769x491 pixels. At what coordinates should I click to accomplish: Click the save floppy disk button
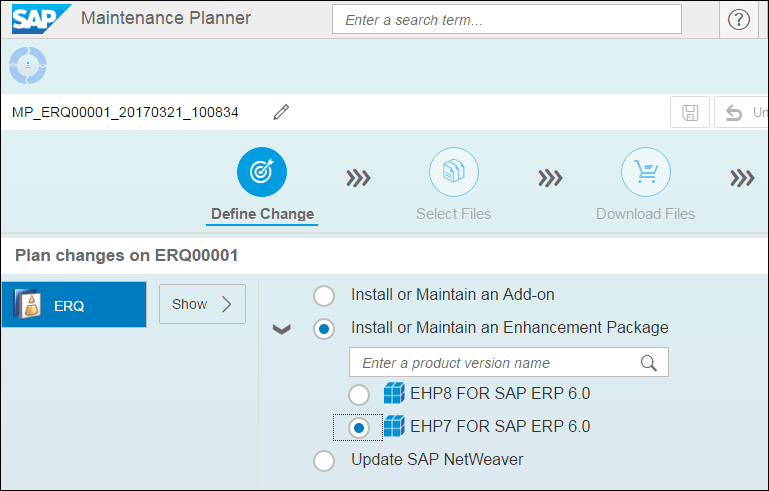click(690, 112)
